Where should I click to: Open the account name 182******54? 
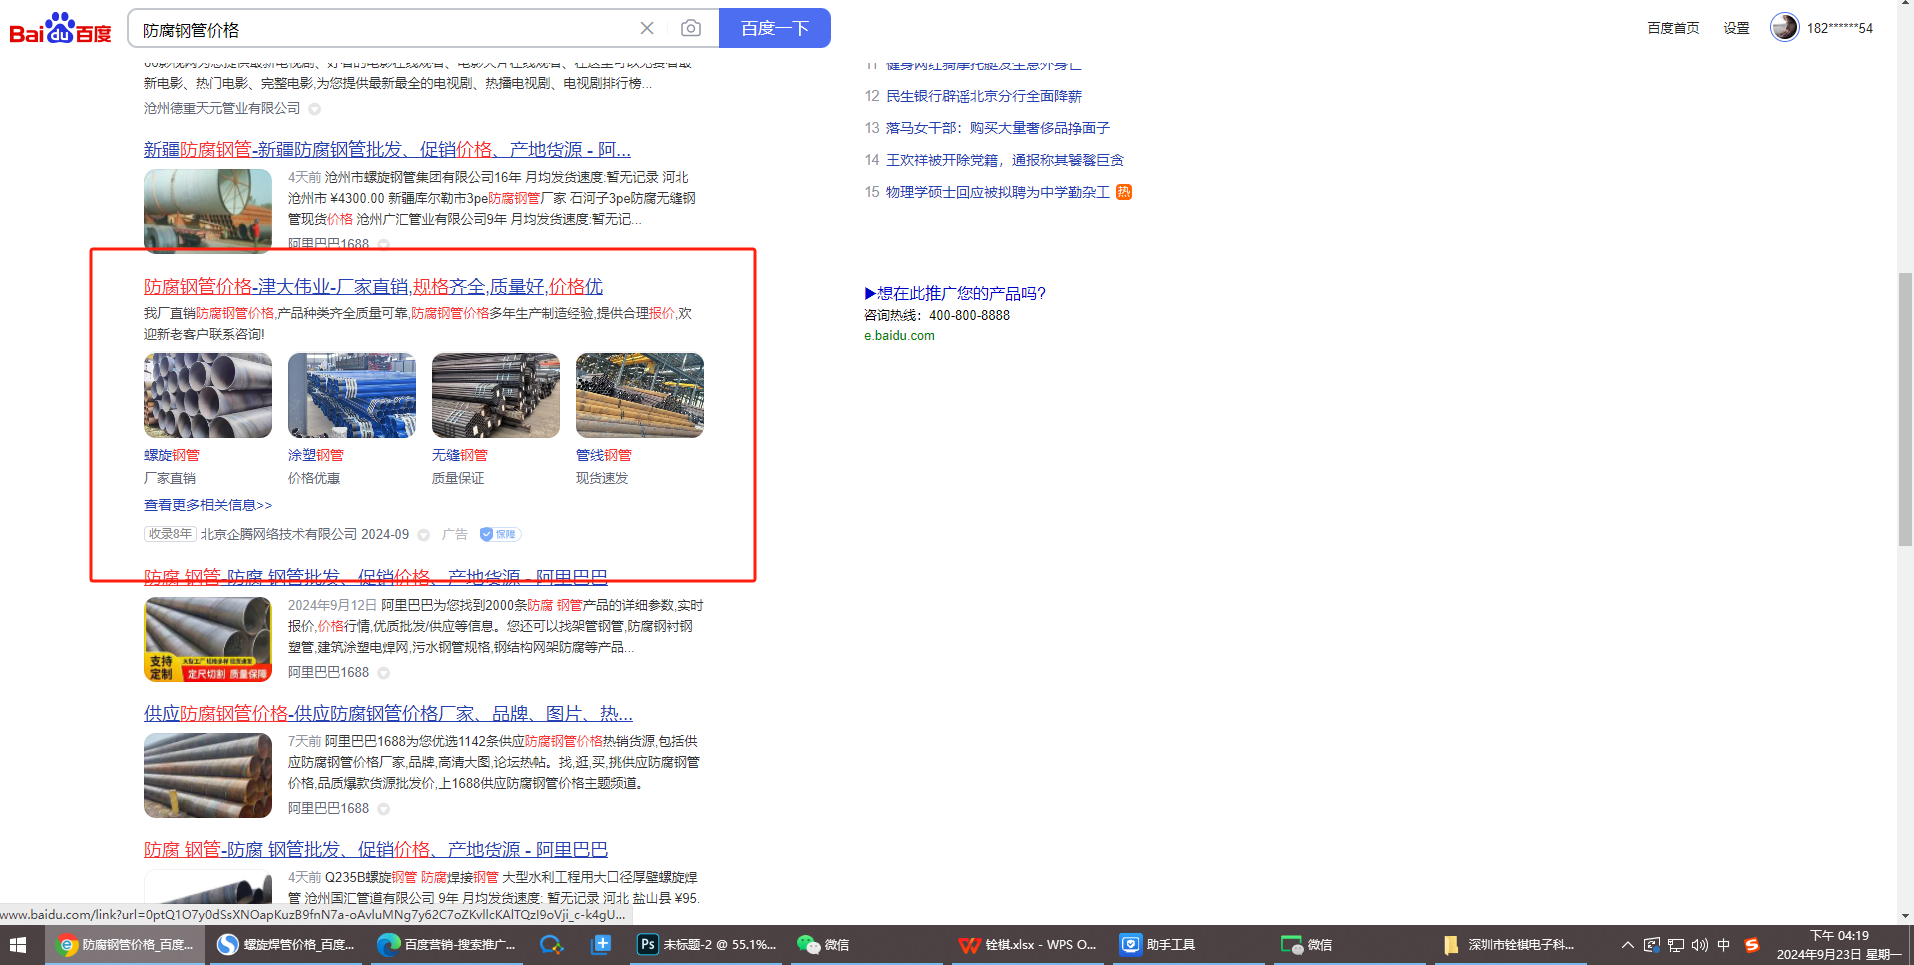pyautogui.click(x=1839, y=28)
